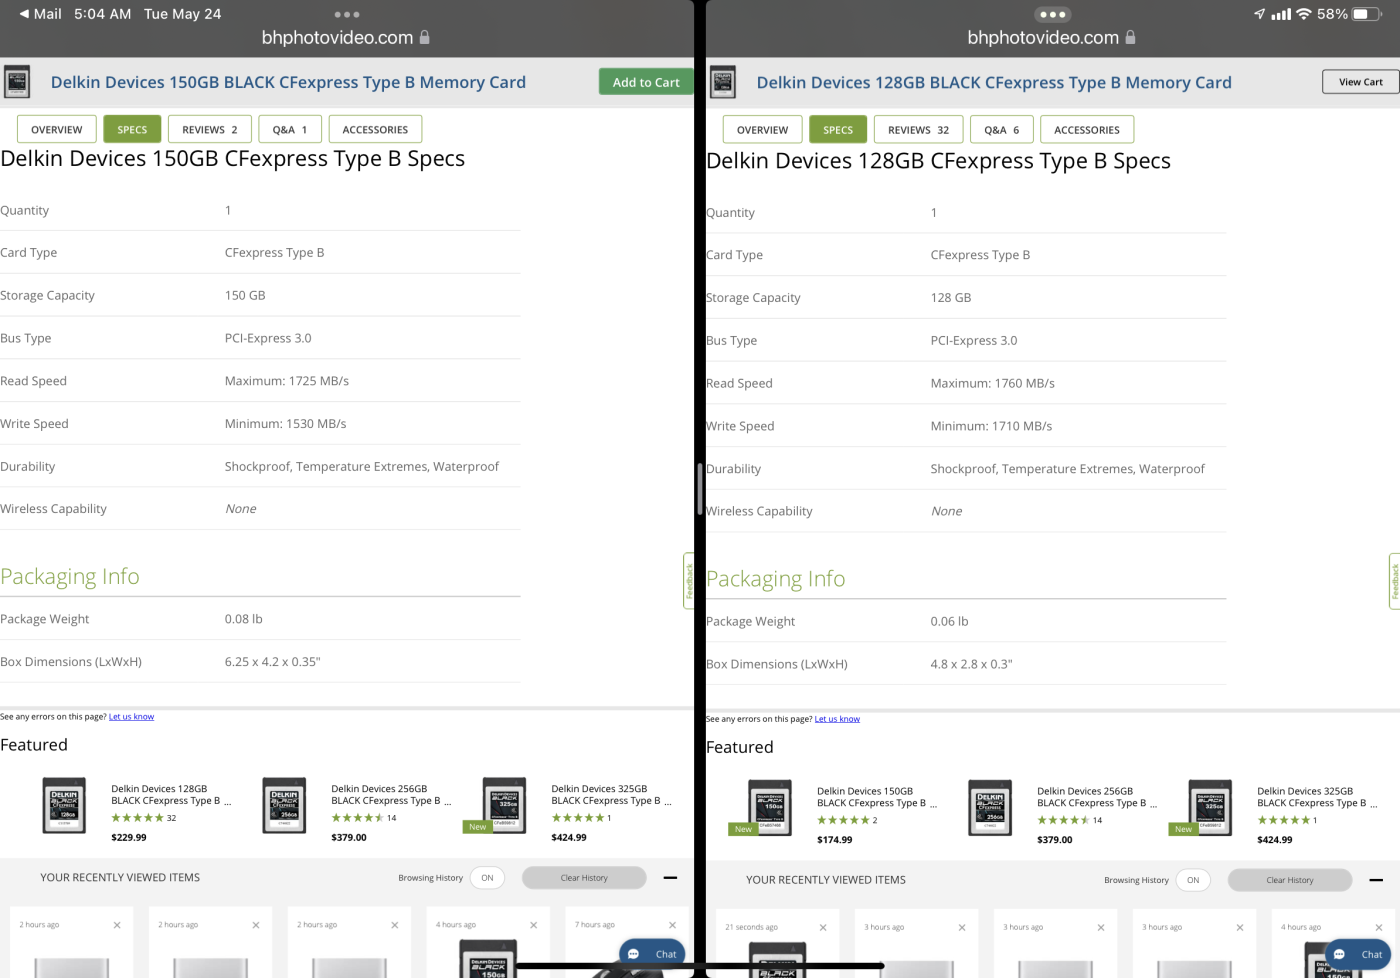Open left pane multitasking three-dots menu
This screenshot has width=1400, height=978.
point(347,15)
